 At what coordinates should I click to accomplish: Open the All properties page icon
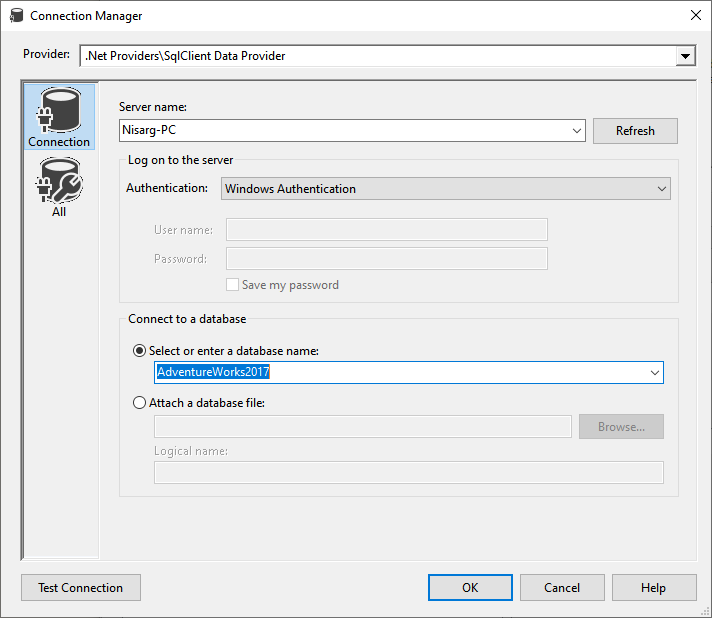pos(59,187)
